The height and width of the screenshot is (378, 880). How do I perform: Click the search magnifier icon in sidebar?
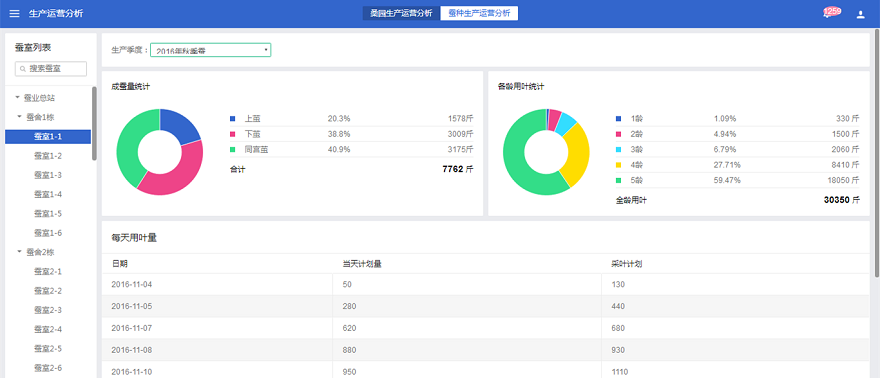(23, 69)
